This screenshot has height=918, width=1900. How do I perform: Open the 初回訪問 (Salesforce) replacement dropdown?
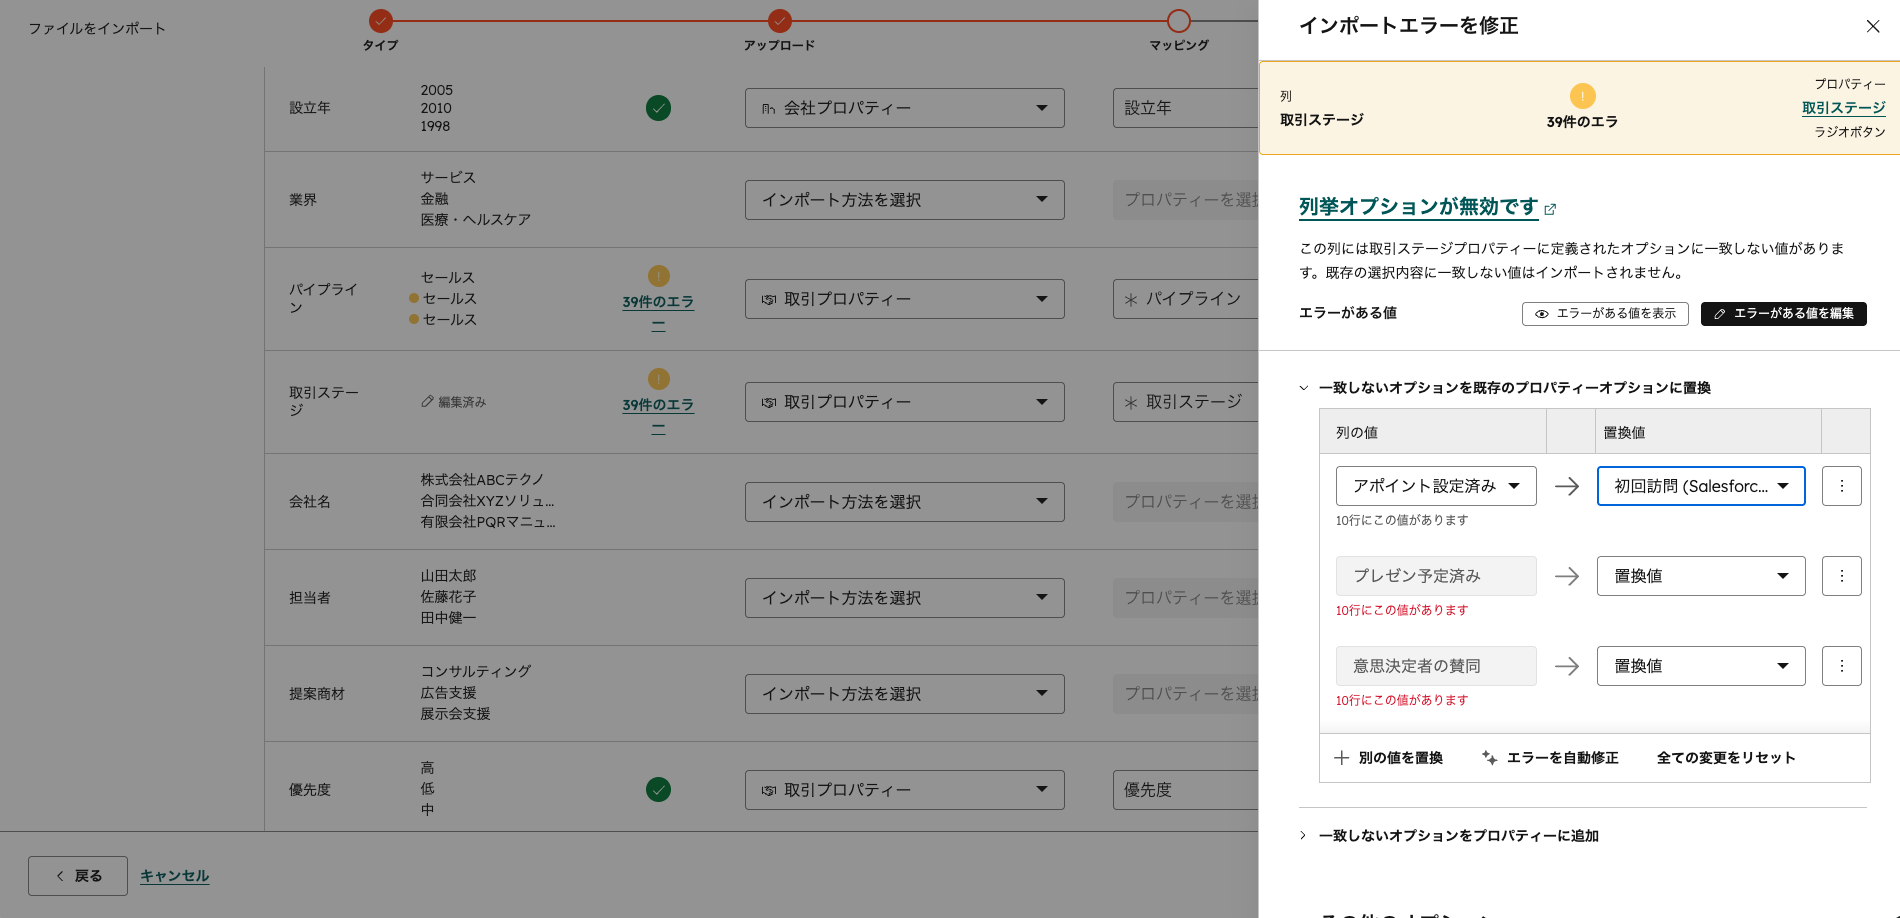click(x=1701, y=486)
